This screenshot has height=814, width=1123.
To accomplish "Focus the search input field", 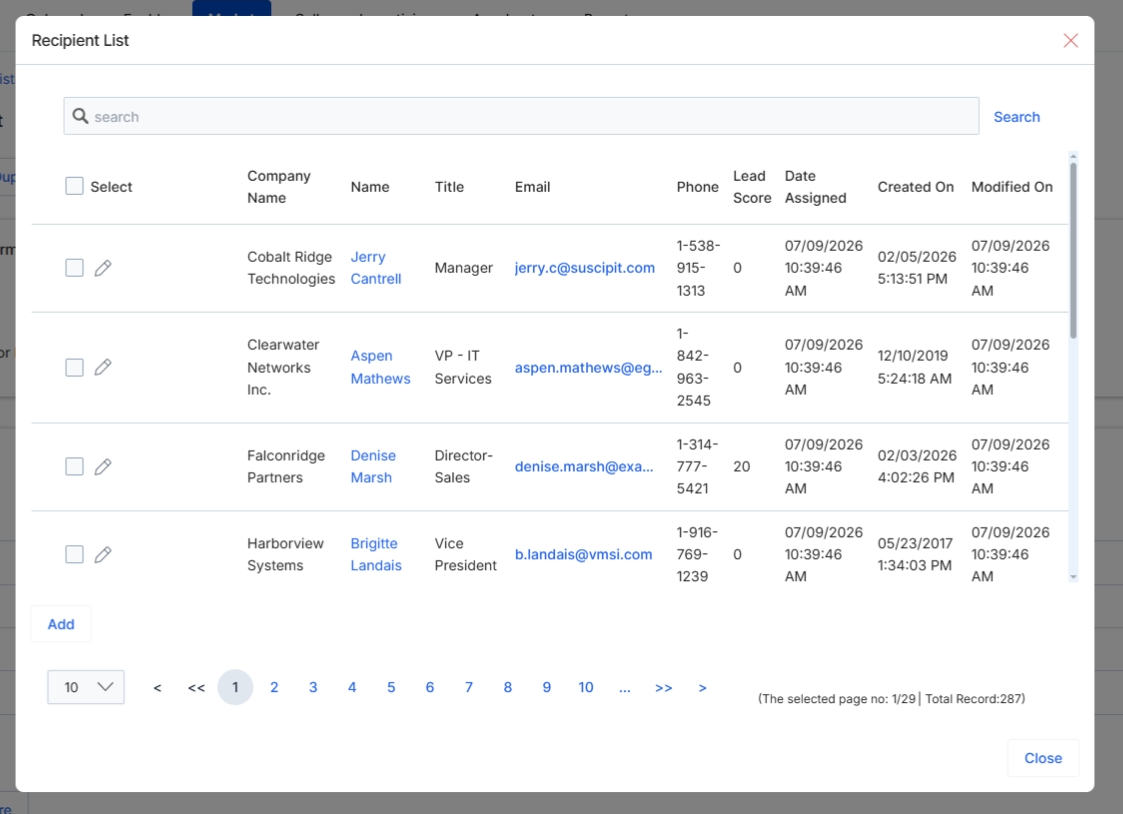I will coord(521,116).
